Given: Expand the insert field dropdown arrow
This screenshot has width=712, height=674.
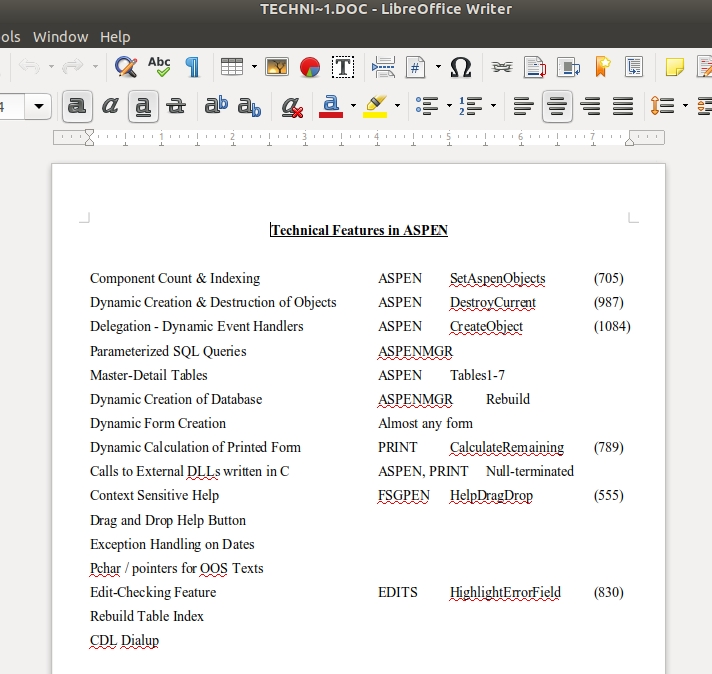Looking at the screenshot, I should click(x=438, y=67).
